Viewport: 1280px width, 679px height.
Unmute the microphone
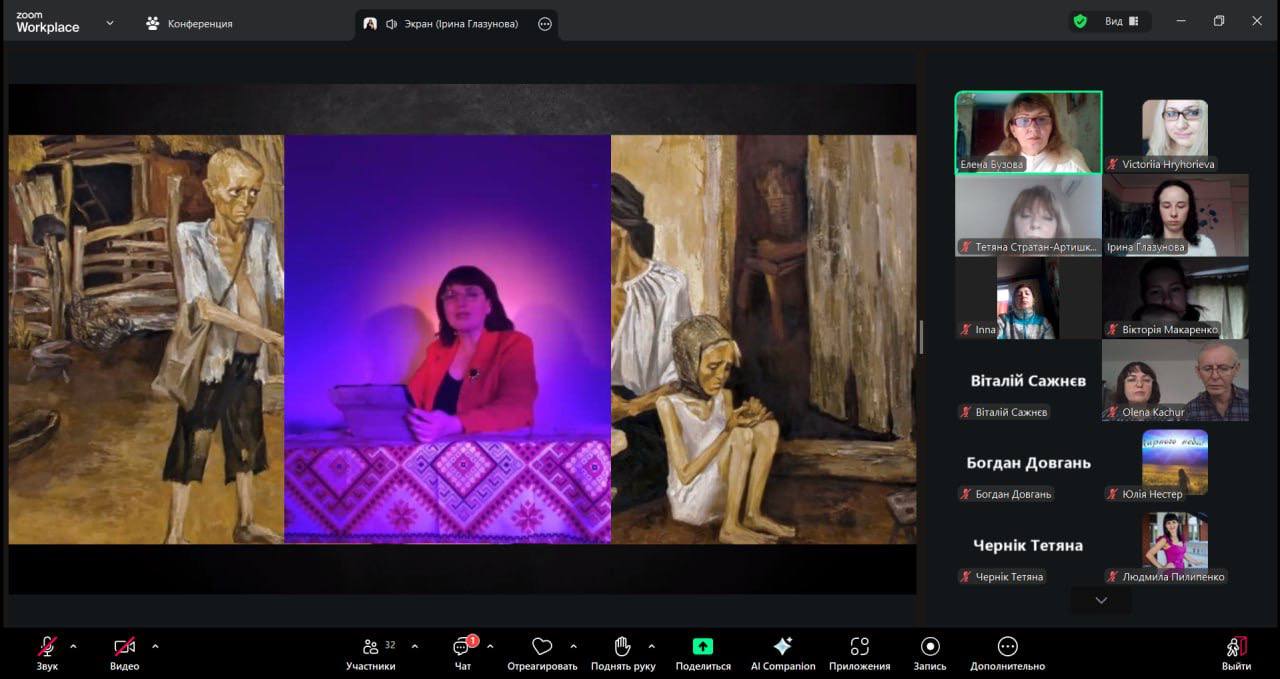pos(47,647)
